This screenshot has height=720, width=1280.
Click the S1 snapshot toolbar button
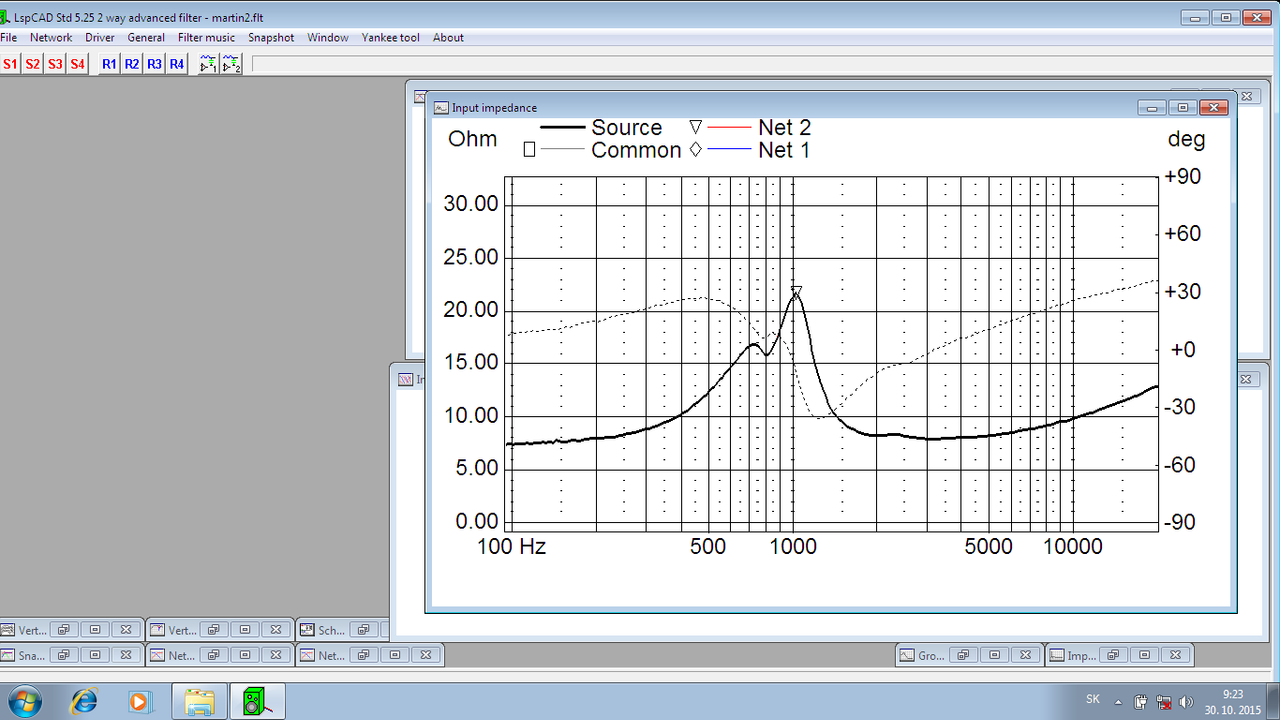coord(10,64)
